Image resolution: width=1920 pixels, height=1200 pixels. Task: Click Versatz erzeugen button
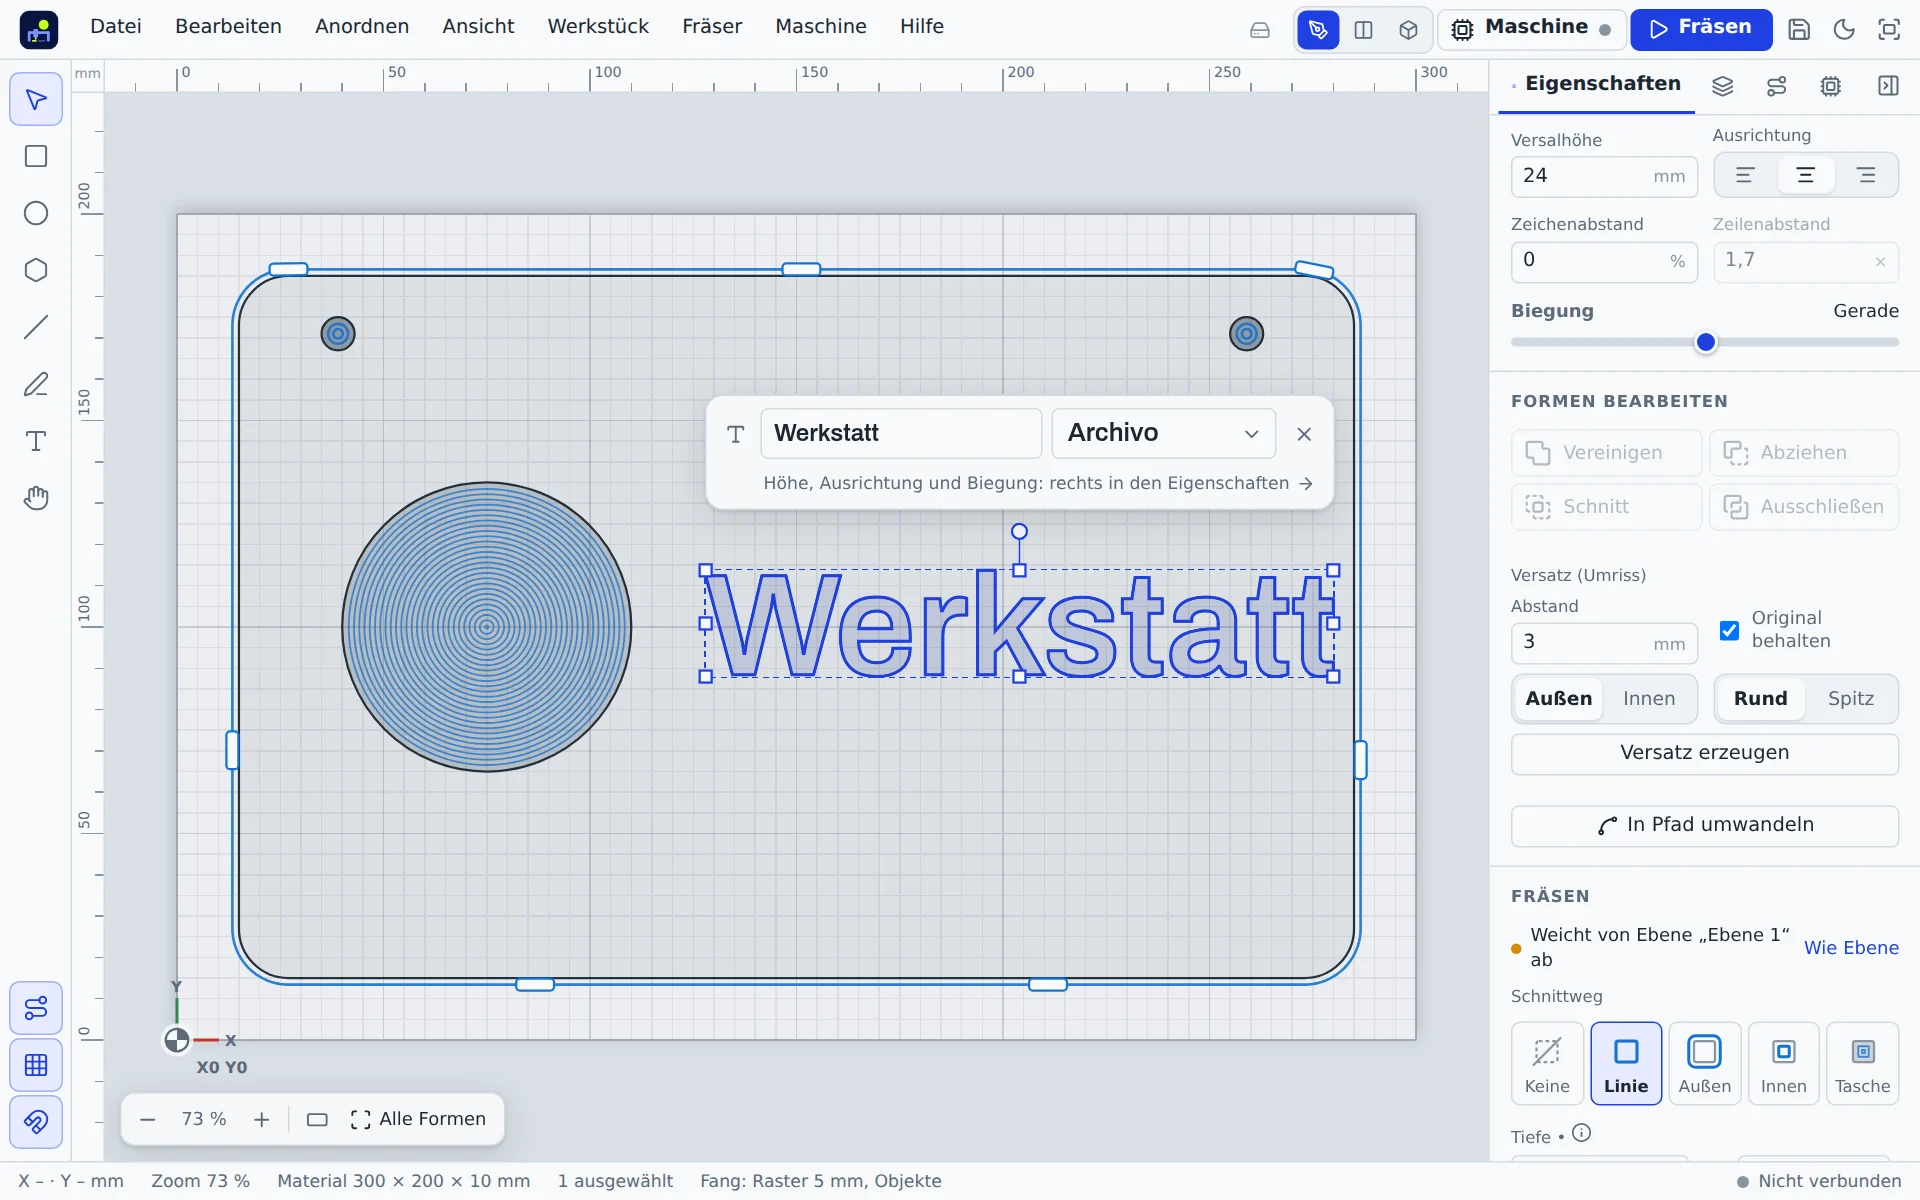(1704, 754)
